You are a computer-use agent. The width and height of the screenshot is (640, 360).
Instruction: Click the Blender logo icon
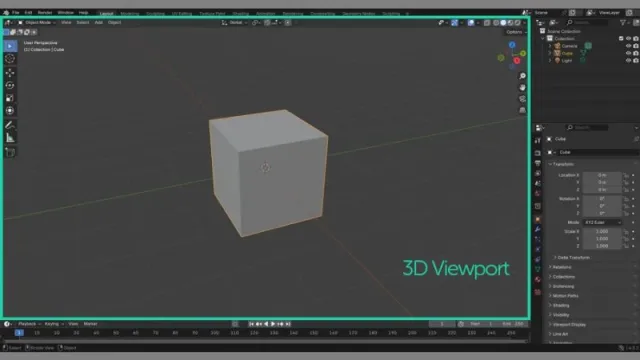click(6, 13)
